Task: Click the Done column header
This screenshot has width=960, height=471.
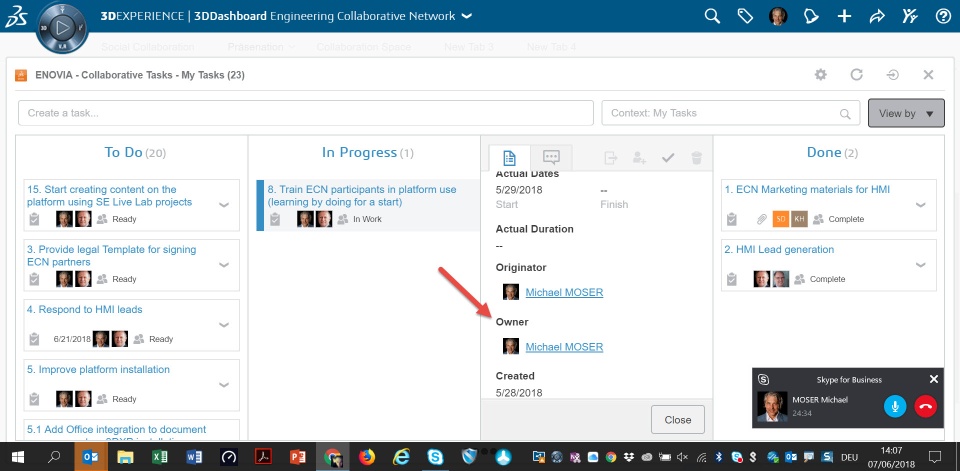Action: point(834,153)
